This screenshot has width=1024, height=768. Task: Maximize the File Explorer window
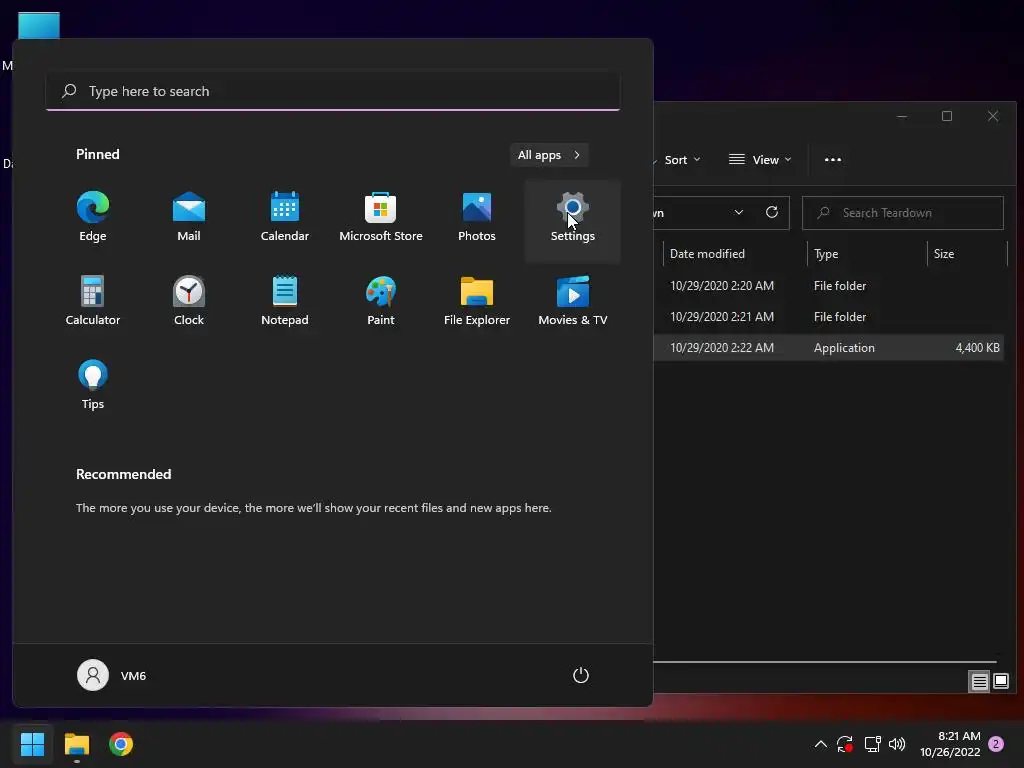[947, 116]
